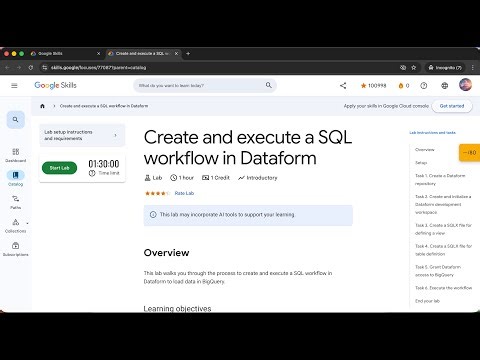Jump to Task 4 SQLX file table definition
The height and width of the screenshot is (360, 480).
[x=443, y=250]
